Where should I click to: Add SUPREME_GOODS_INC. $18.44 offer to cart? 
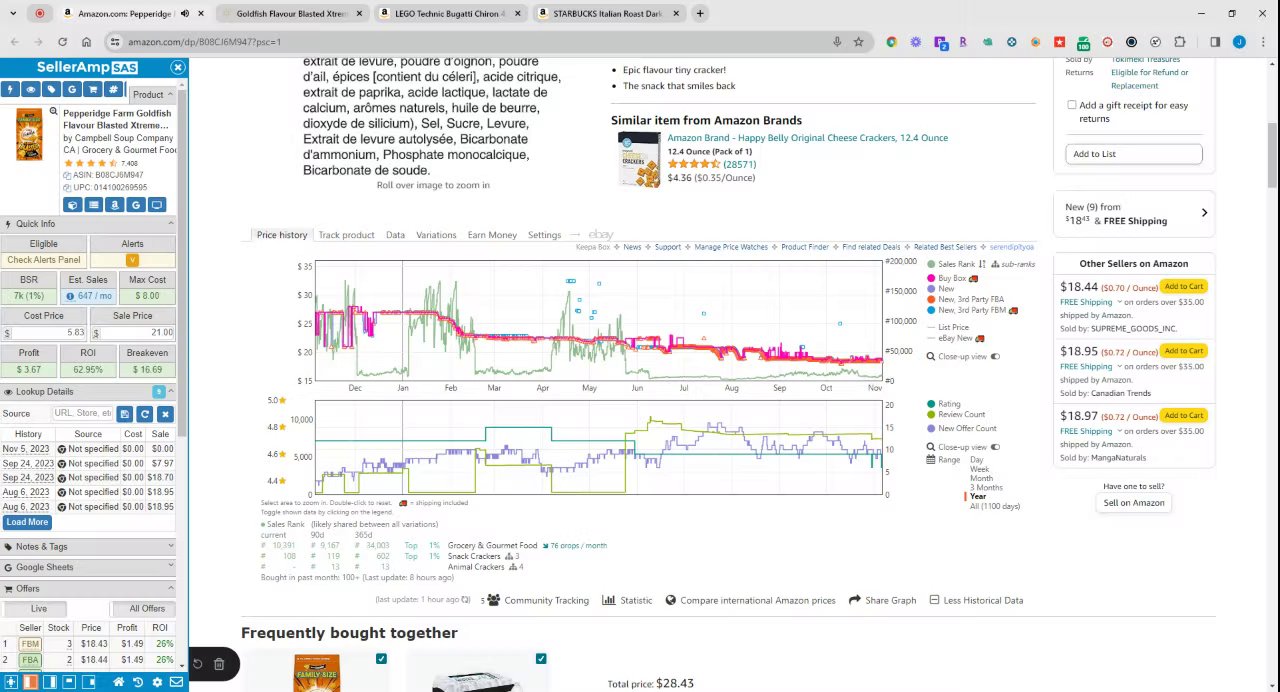pyautogui.click(x=1184, y=287)
